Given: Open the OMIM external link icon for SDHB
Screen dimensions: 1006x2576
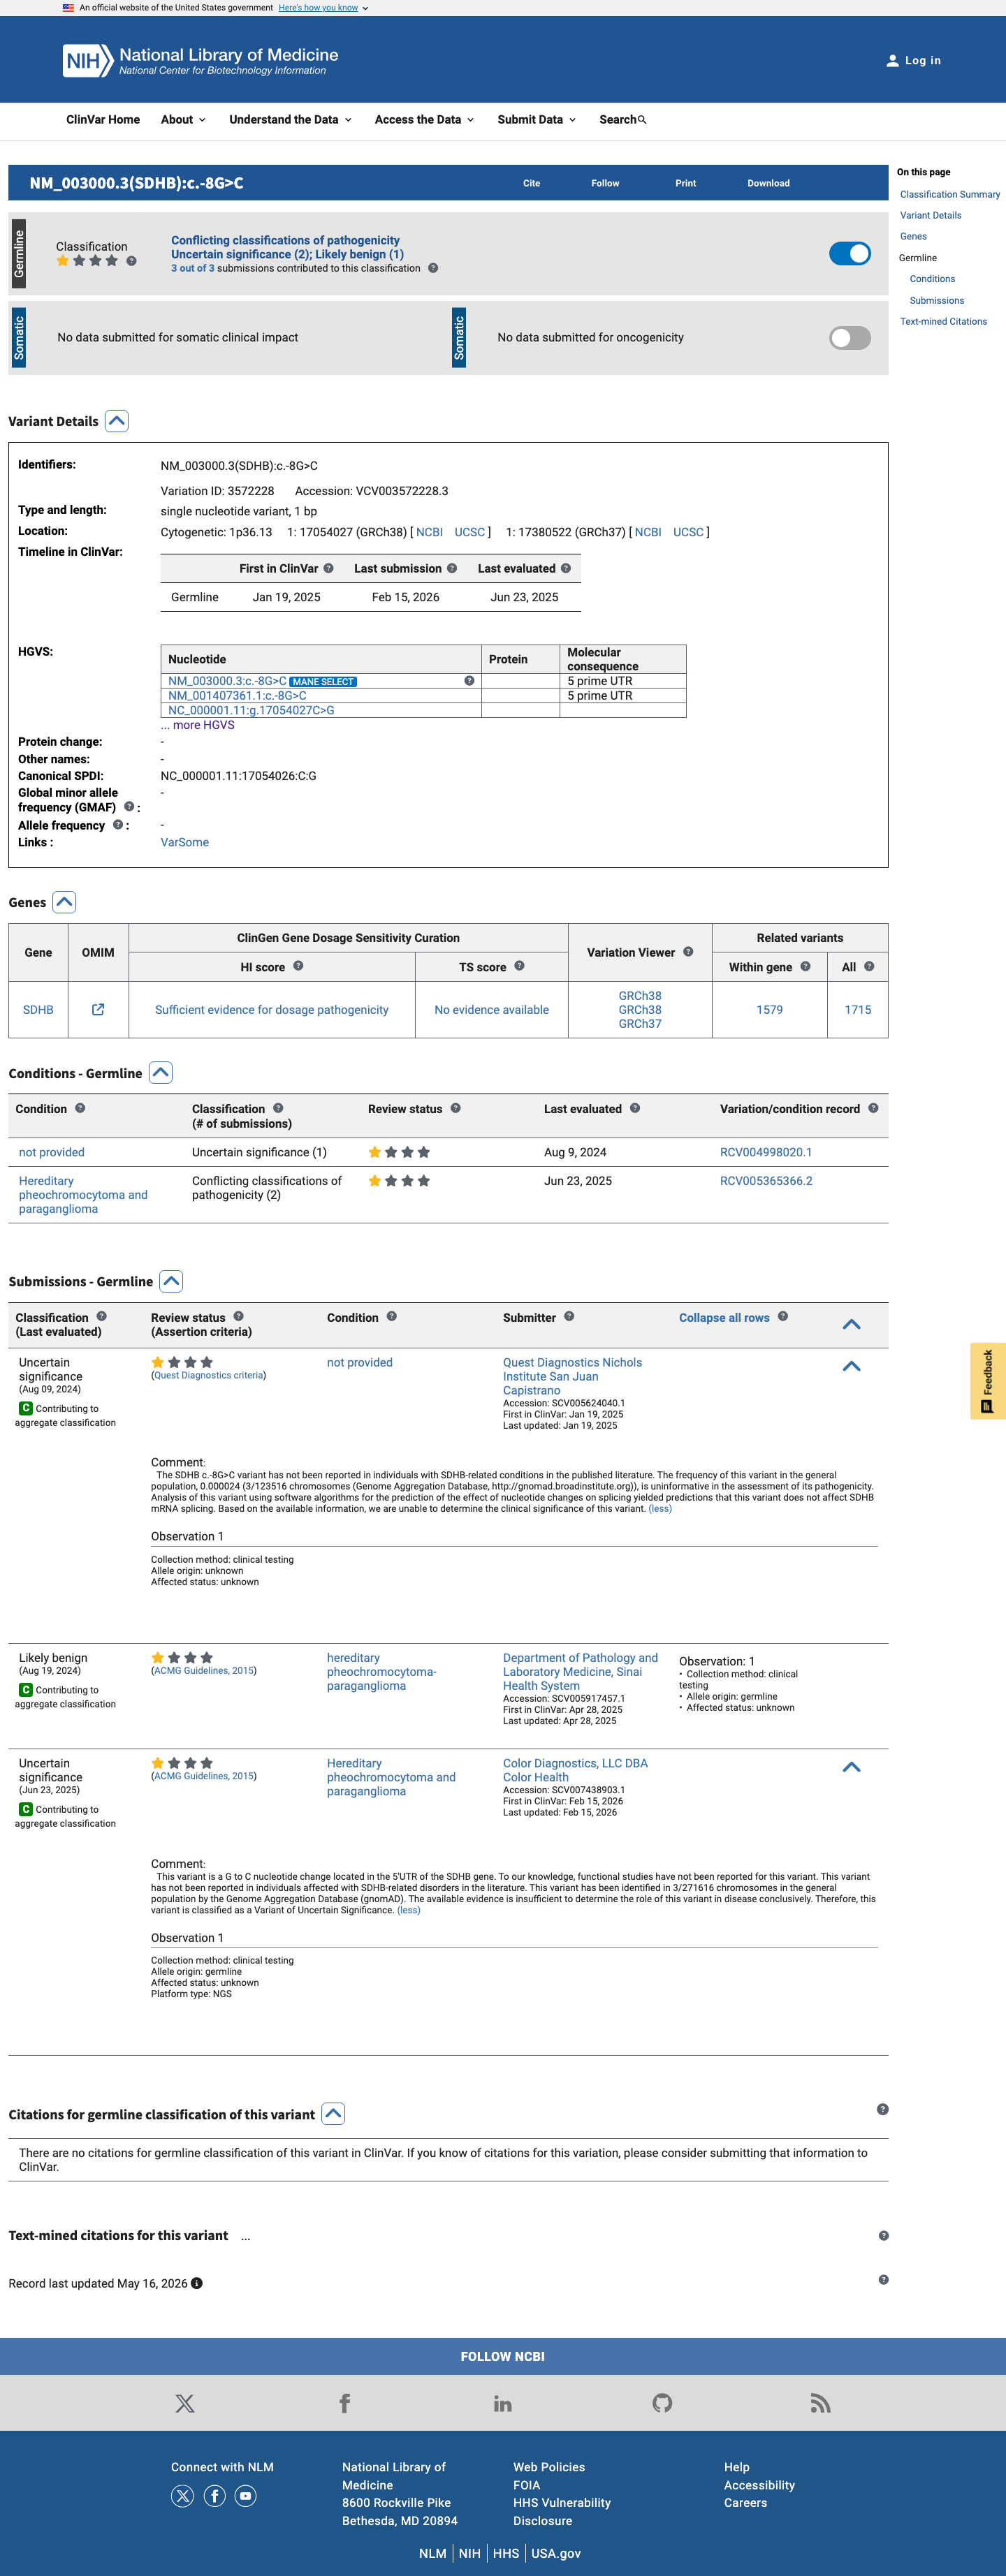Looking at the screenshot, I should point(98,1010).
